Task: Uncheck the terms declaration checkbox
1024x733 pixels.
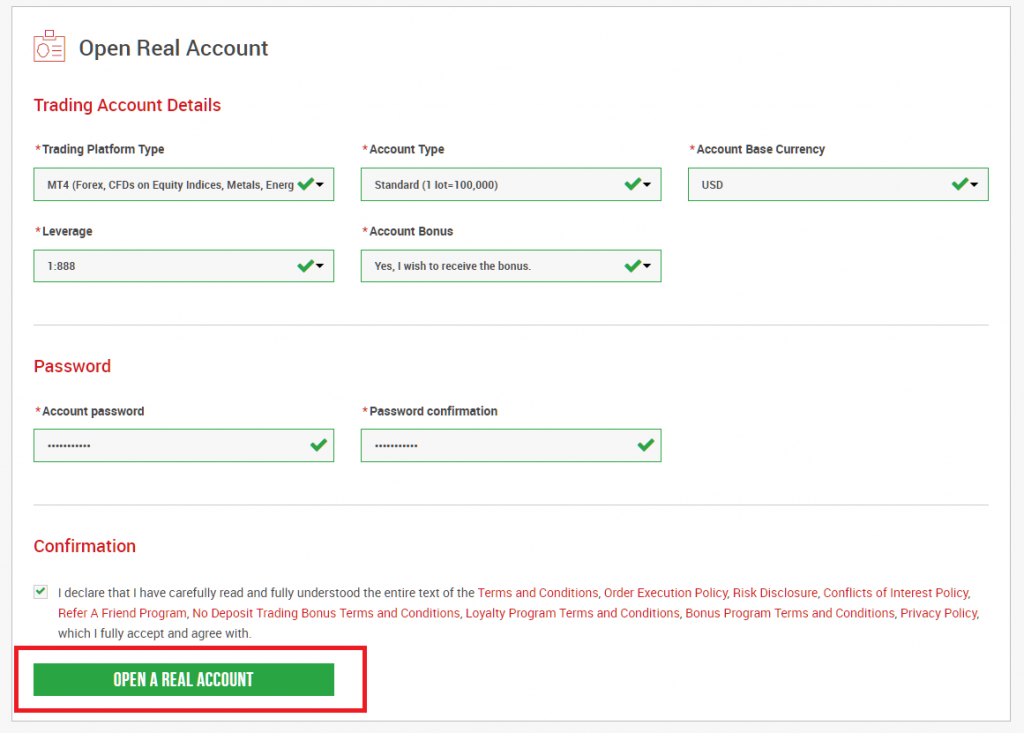Action: [41, 592]
